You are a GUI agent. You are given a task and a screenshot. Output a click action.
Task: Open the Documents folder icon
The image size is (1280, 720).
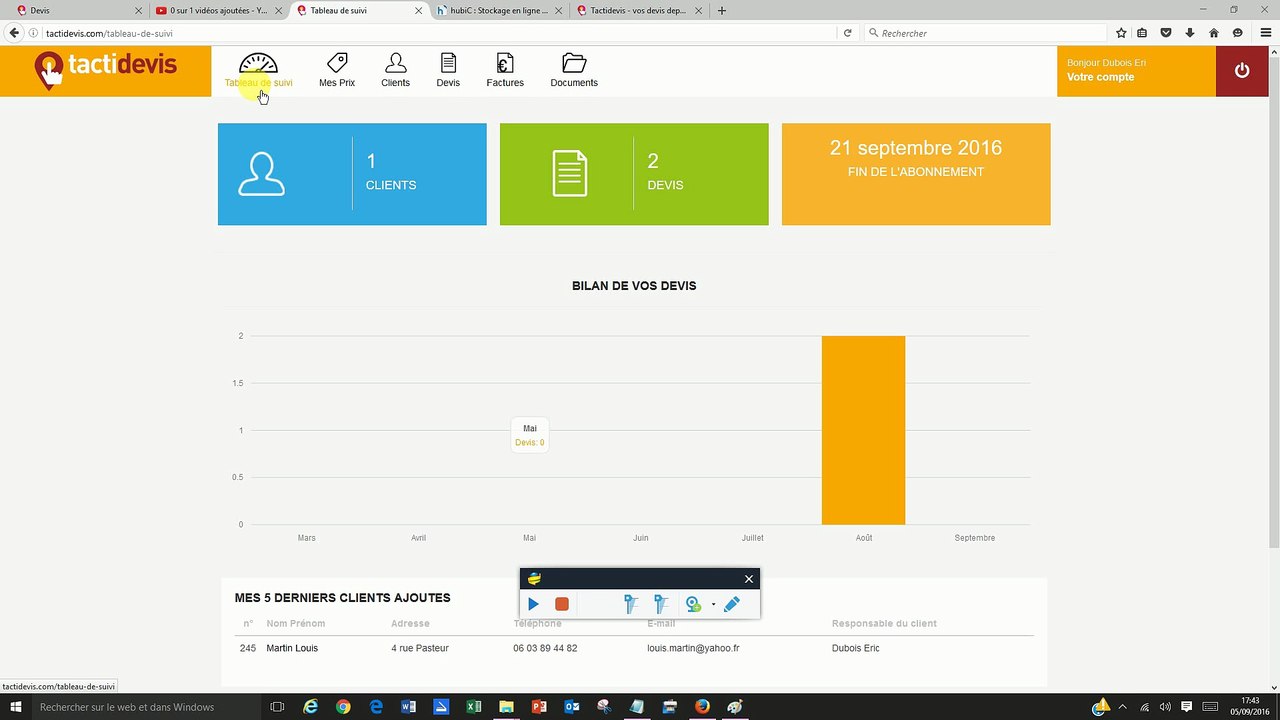[574, 63]
